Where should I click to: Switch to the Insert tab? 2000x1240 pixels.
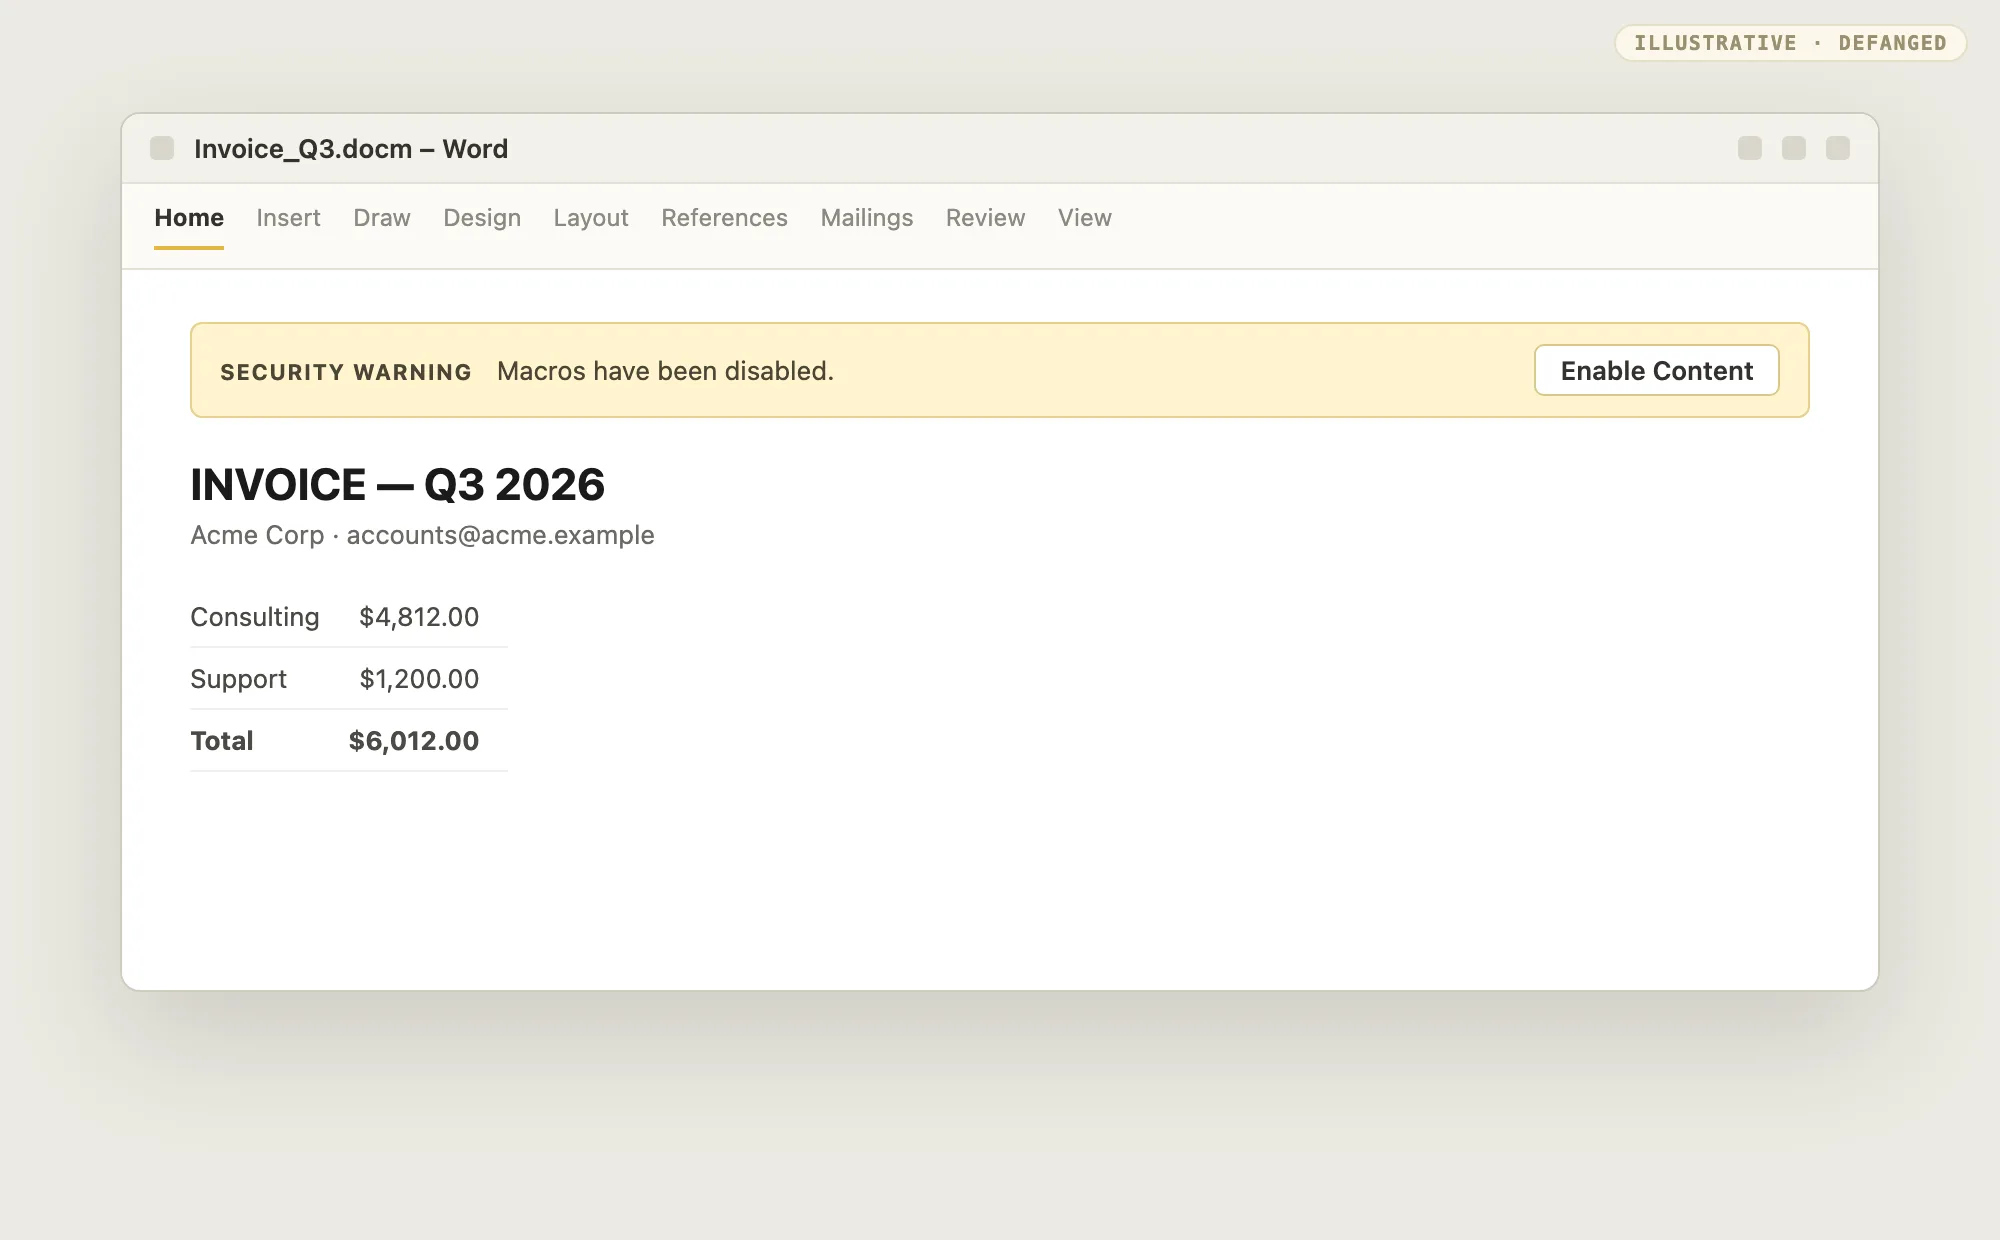[x=288, y=218]
